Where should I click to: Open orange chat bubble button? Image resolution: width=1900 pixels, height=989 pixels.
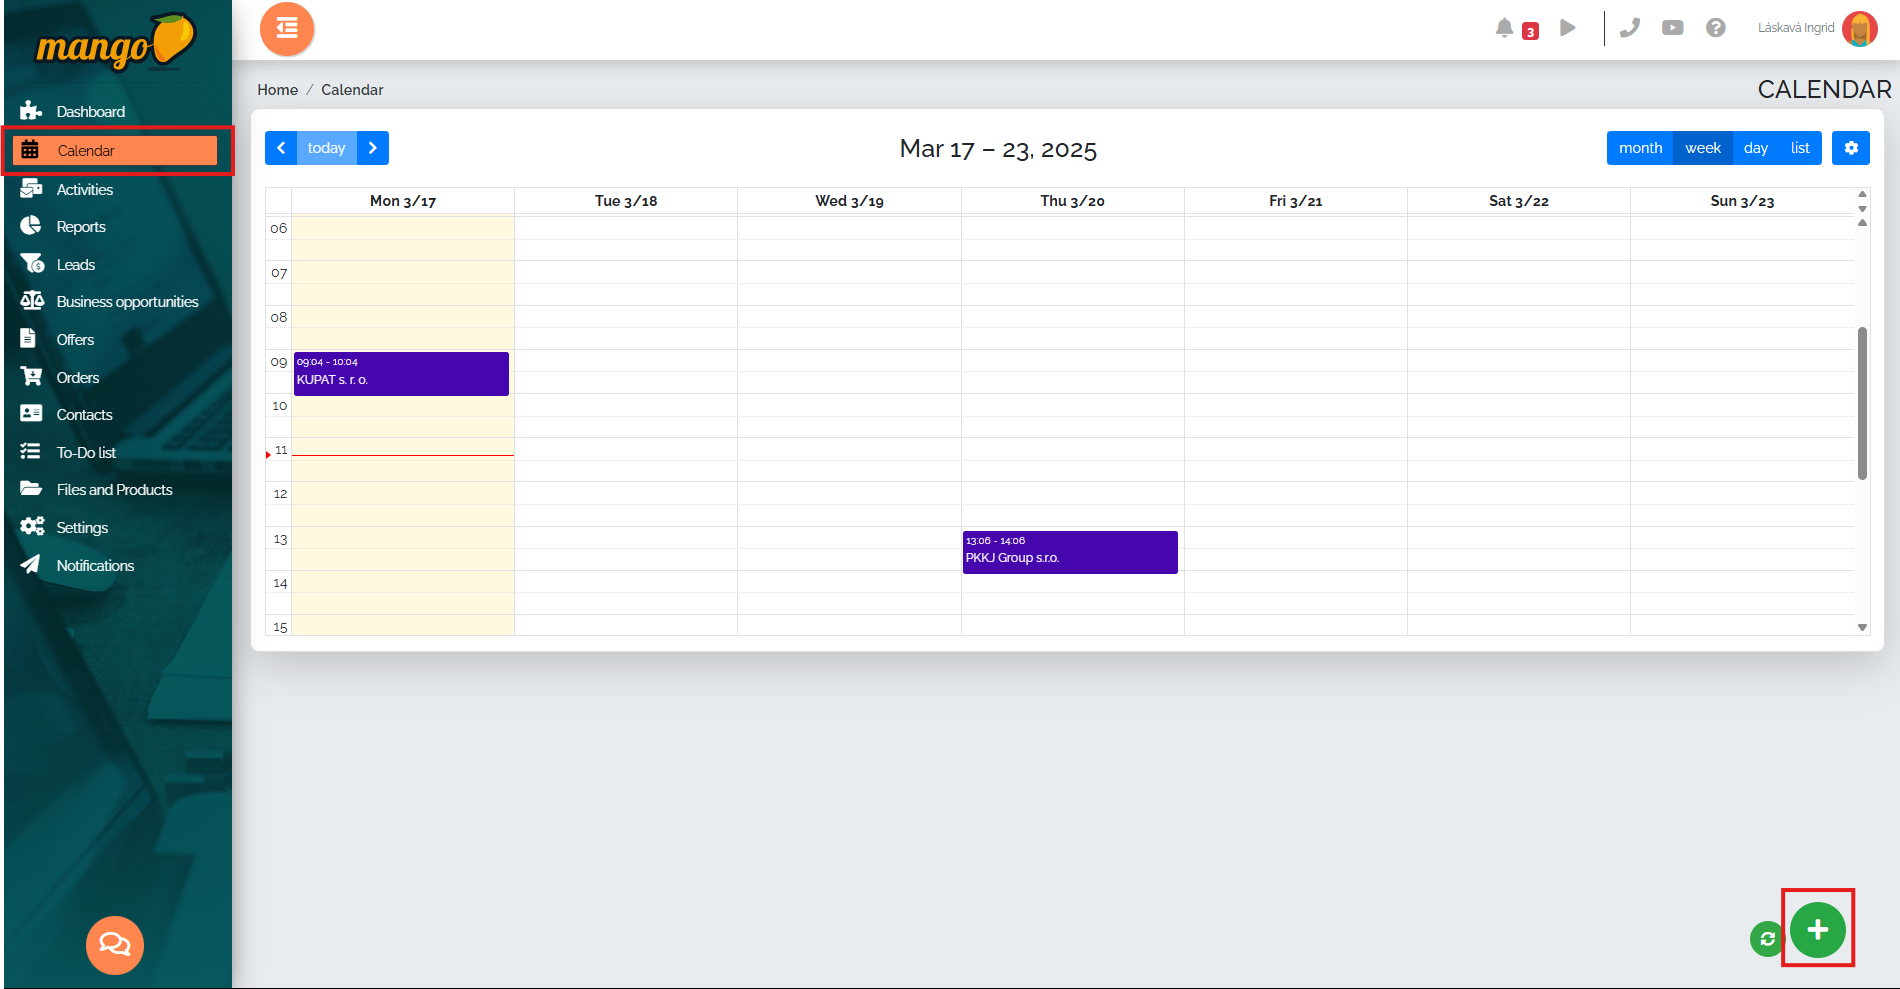[x=115, y=945]
